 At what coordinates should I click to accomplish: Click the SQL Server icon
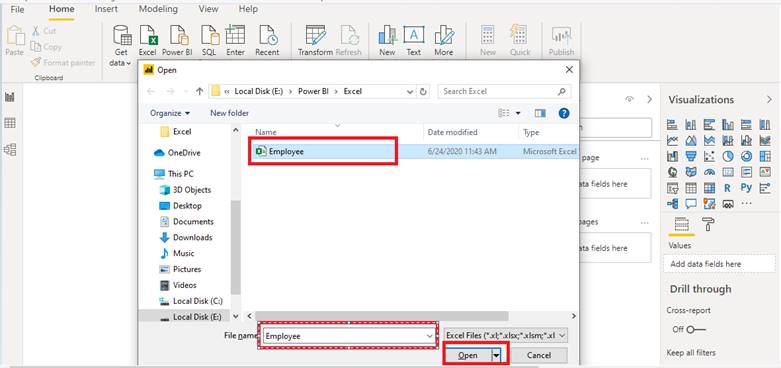click(210, 35)
